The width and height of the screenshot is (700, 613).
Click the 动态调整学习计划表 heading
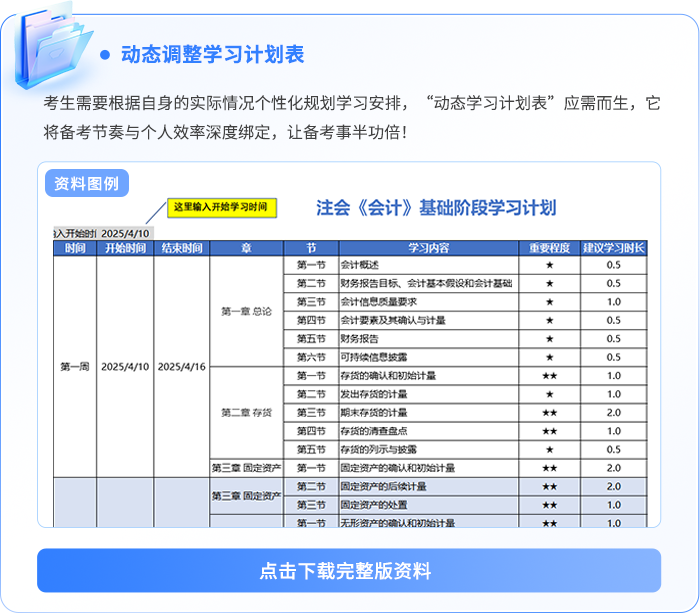[212, 55]
